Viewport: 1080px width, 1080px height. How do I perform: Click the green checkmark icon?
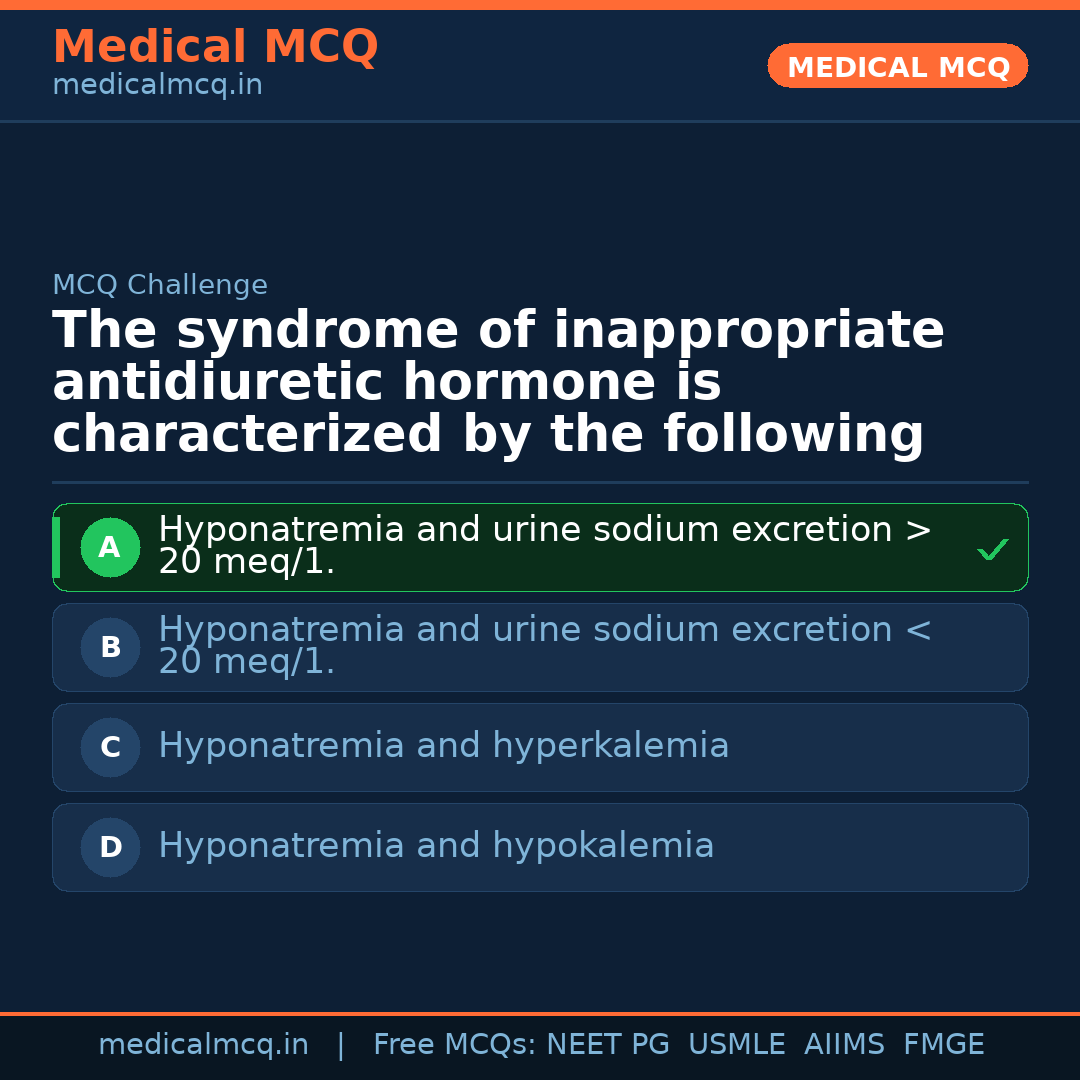click(992, 549)
